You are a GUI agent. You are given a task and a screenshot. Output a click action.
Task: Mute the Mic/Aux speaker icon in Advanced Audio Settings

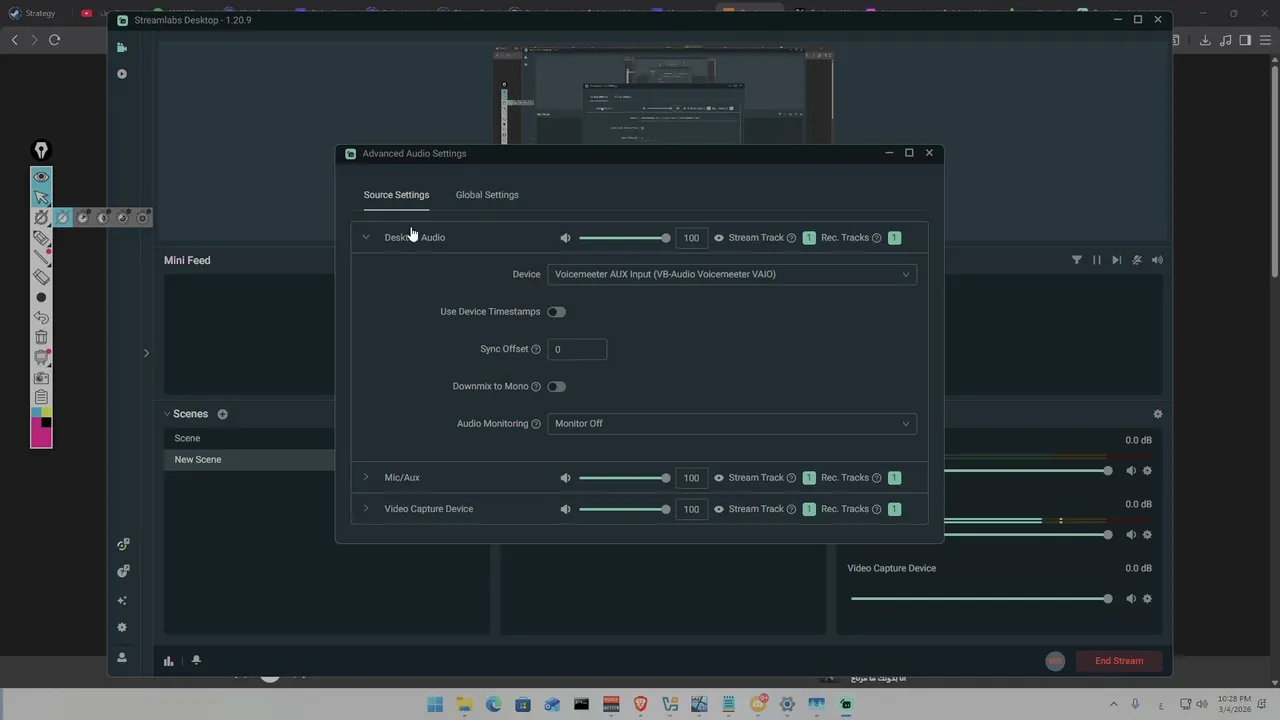click(565, 478)
